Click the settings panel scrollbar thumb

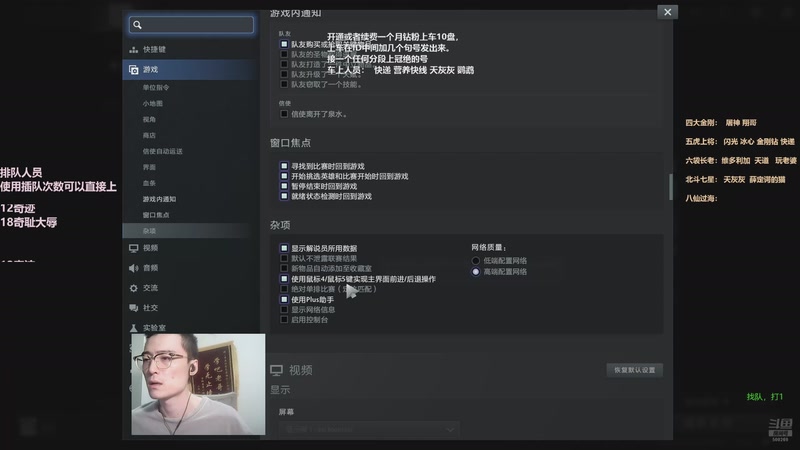(670, 187)
